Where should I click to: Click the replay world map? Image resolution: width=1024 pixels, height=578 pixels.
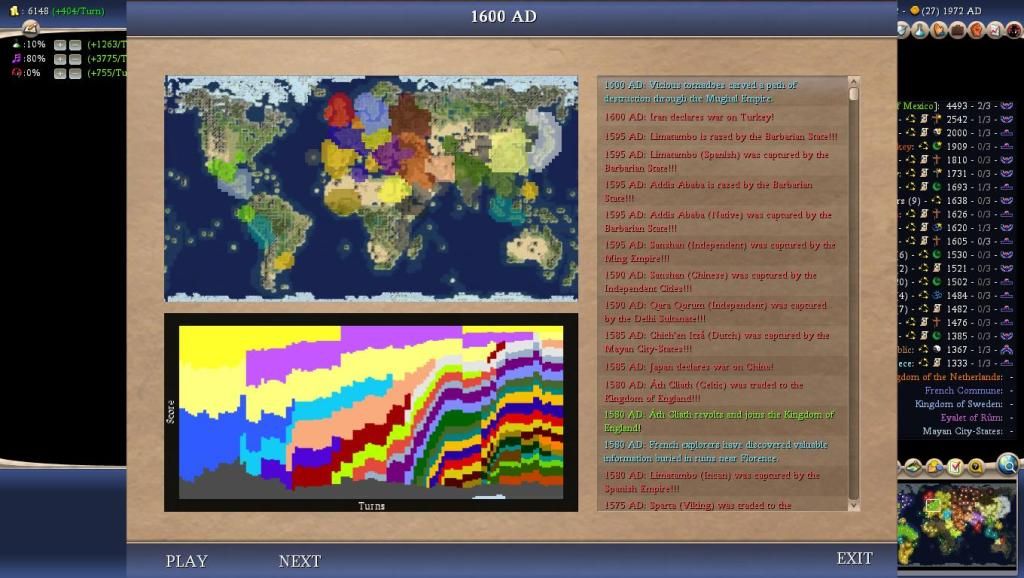[371, 188]
